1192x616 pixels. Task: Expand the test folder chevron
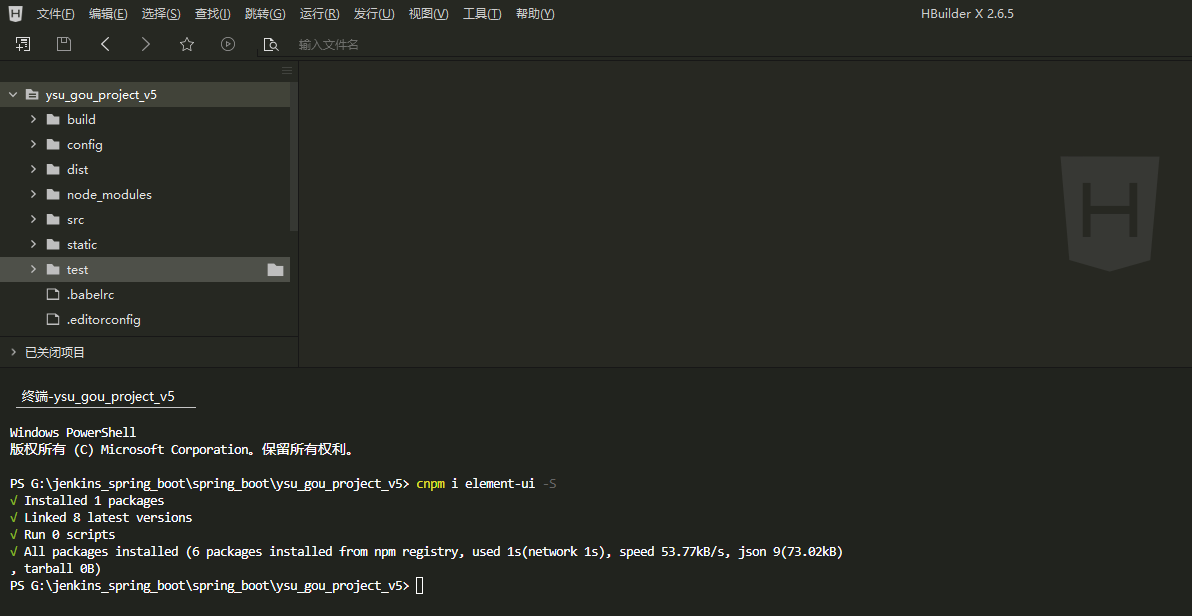pos(33,269)
